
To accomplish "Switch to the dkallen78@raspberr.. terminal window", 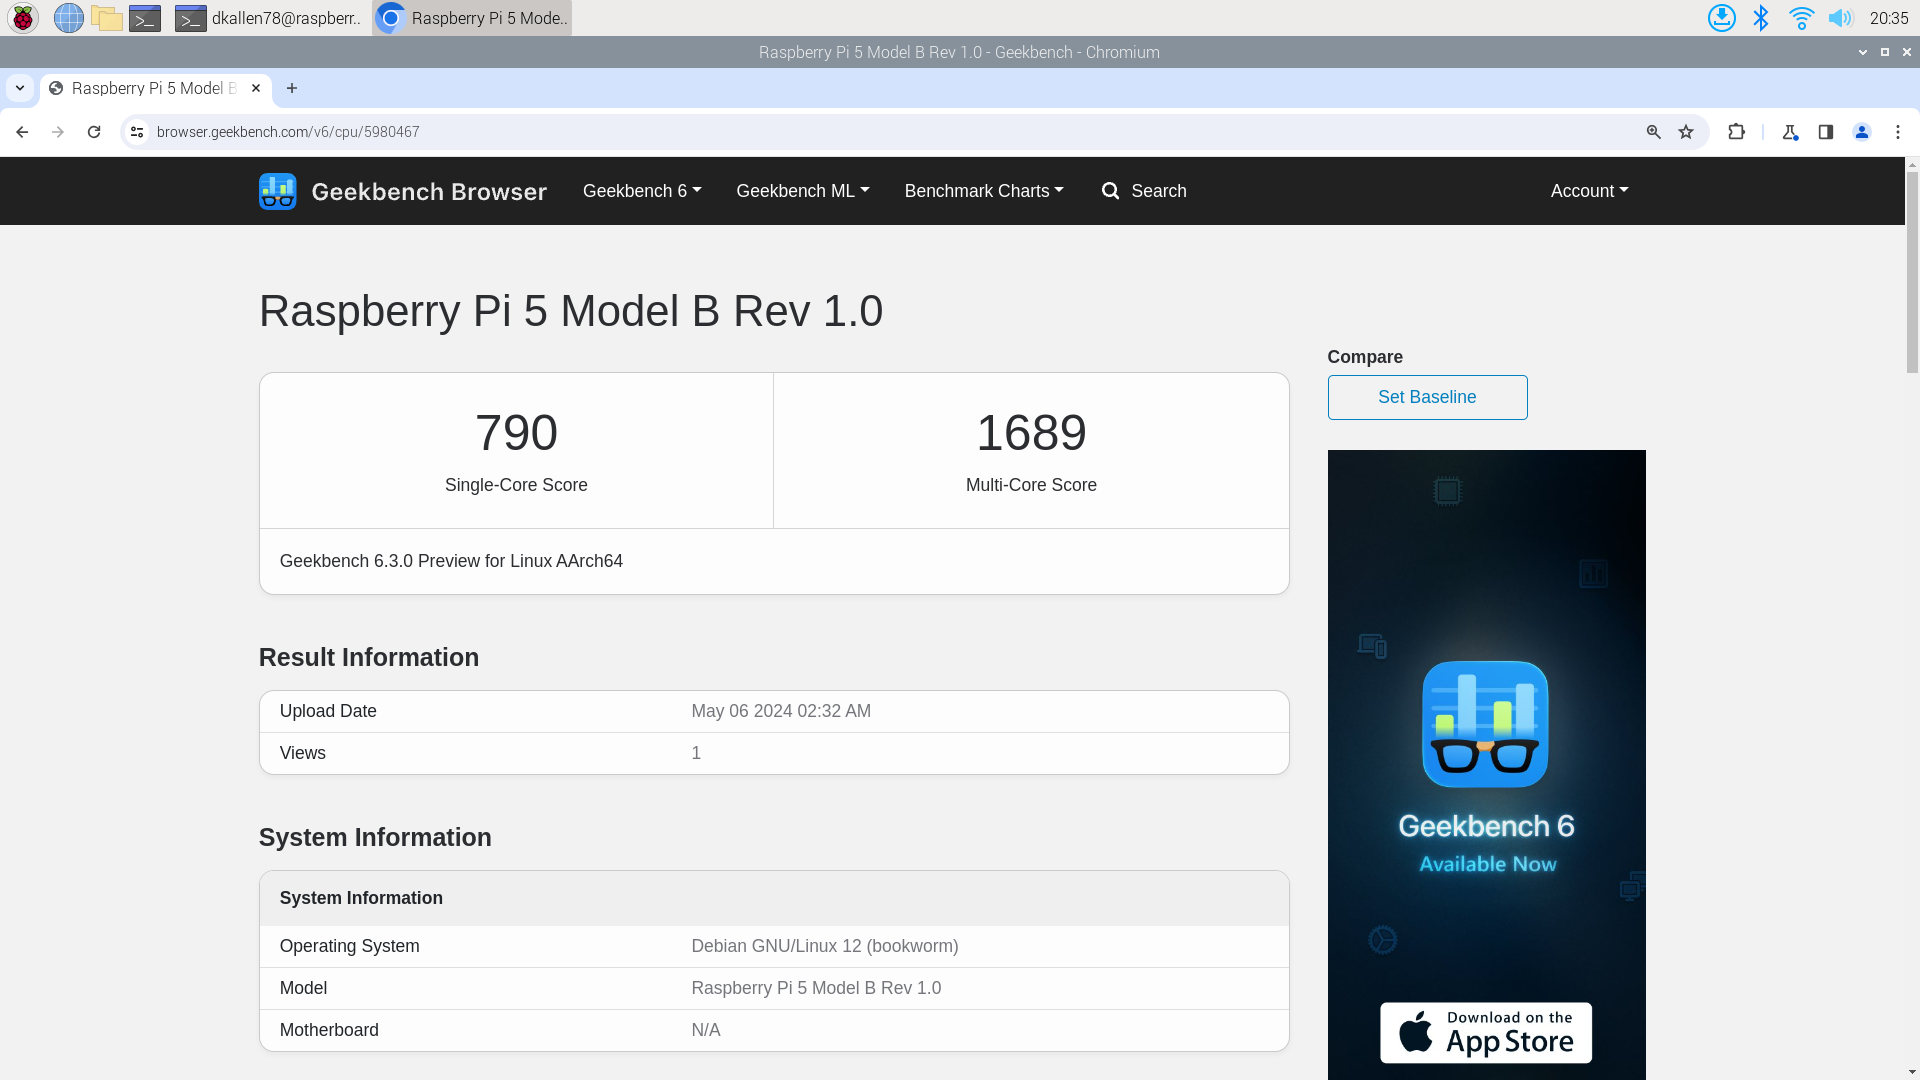I will coord(268,18).
